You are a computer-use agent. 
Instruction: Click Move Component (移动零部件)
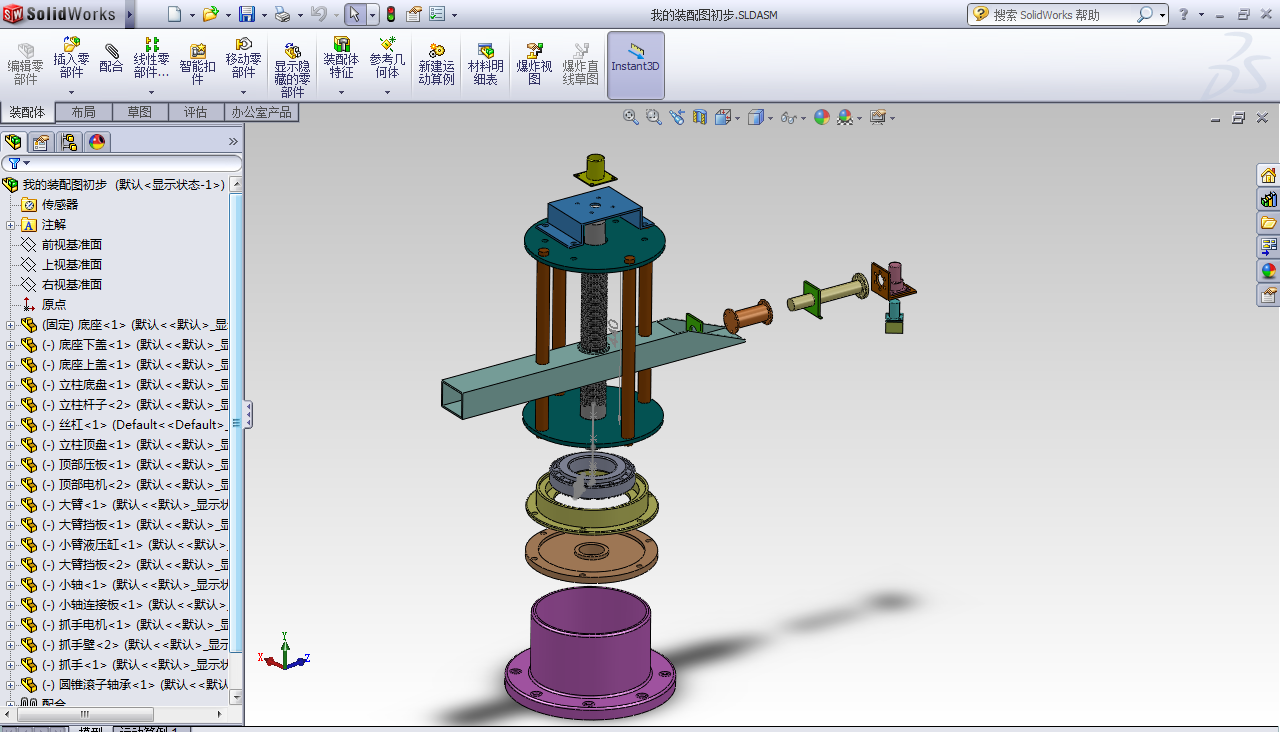point(243,59)
